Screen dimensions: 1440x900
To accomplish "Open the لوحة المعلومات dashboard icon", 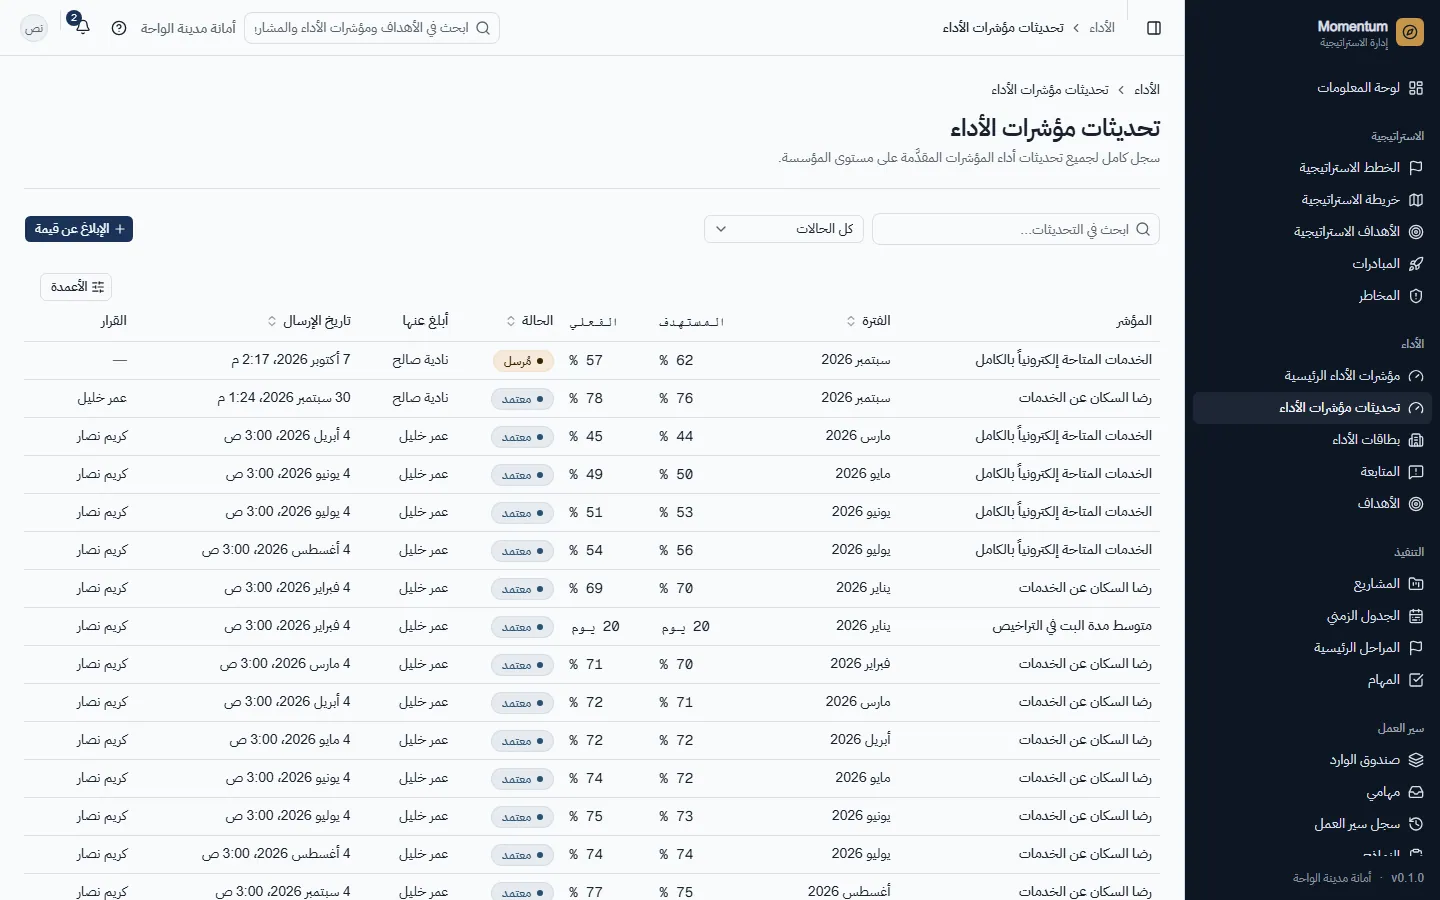I will (x=1416, y=88).
